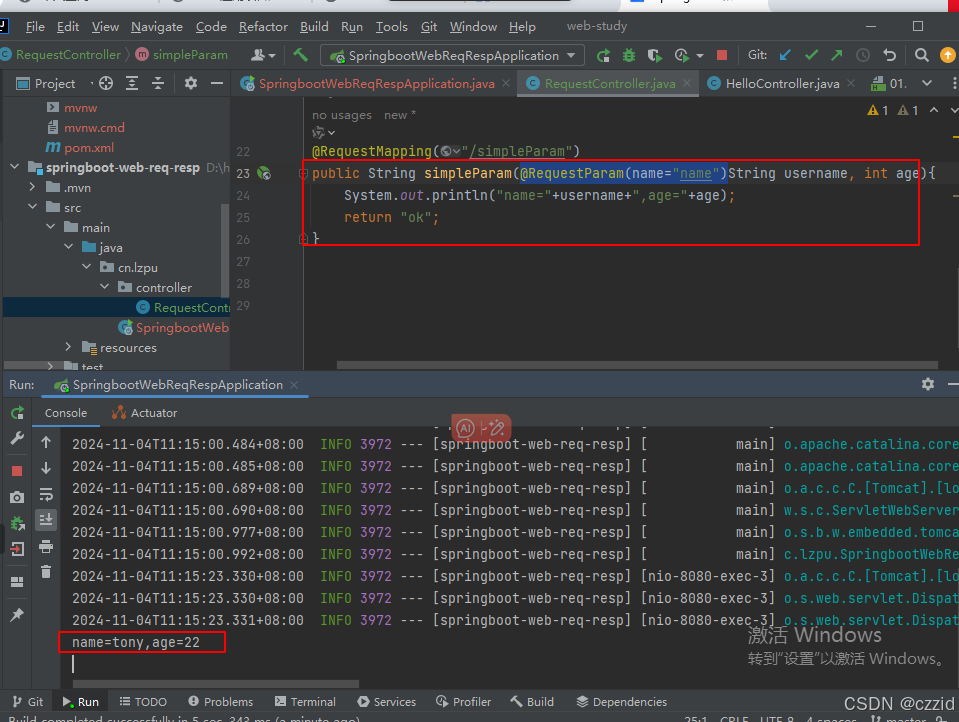Image resolution: width=959 pixels, height=722 pixels.
Task: Click the wrench icon in Run panel
Action: click(17, 438)
